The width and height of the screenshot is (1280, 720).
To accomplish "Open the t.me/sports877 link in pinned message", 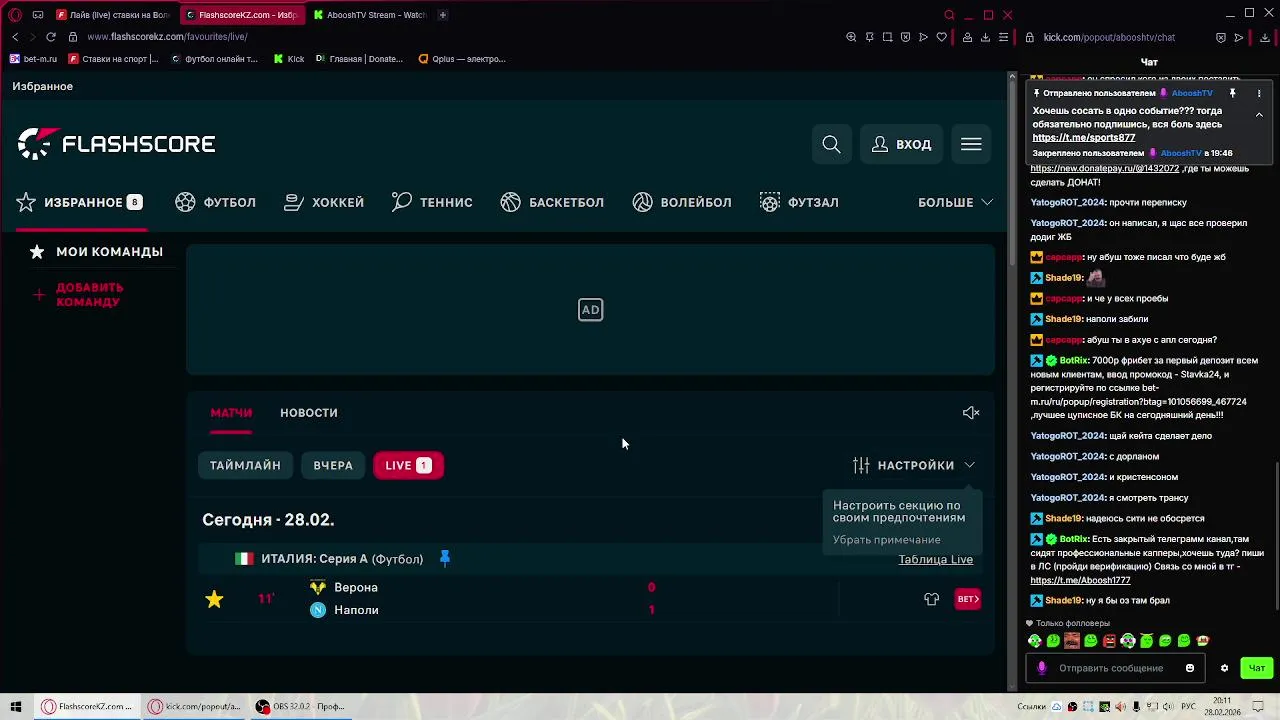I will (x=1083, y=138).
